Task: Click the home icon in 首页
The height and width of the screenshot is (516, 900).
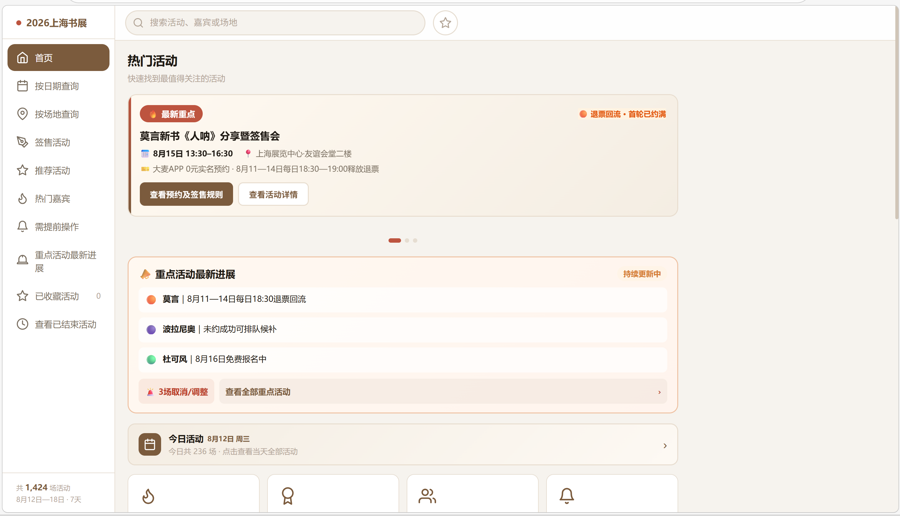Action: point(22,57)
